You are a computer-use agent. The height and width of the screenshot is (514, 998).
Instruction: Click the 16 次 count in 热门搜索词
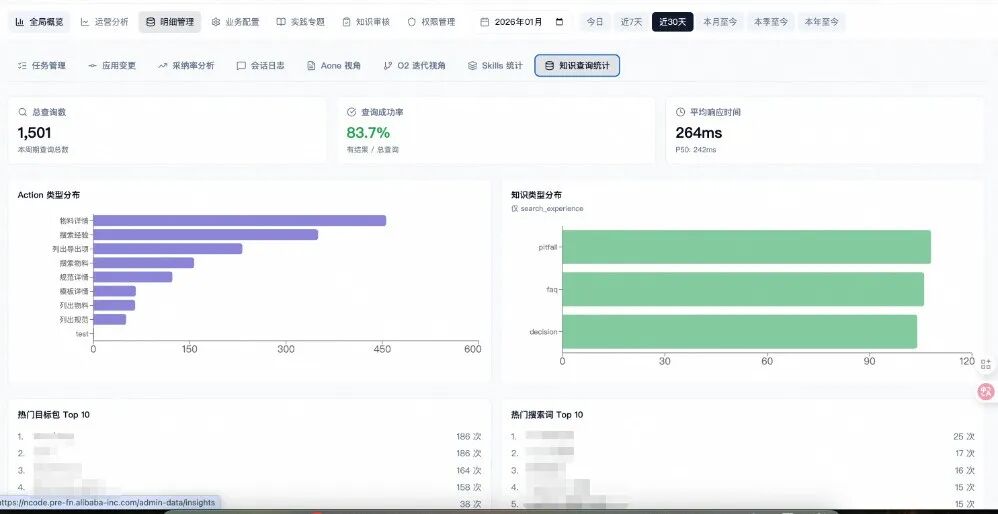pyautogui.click(x=964, y=470)
